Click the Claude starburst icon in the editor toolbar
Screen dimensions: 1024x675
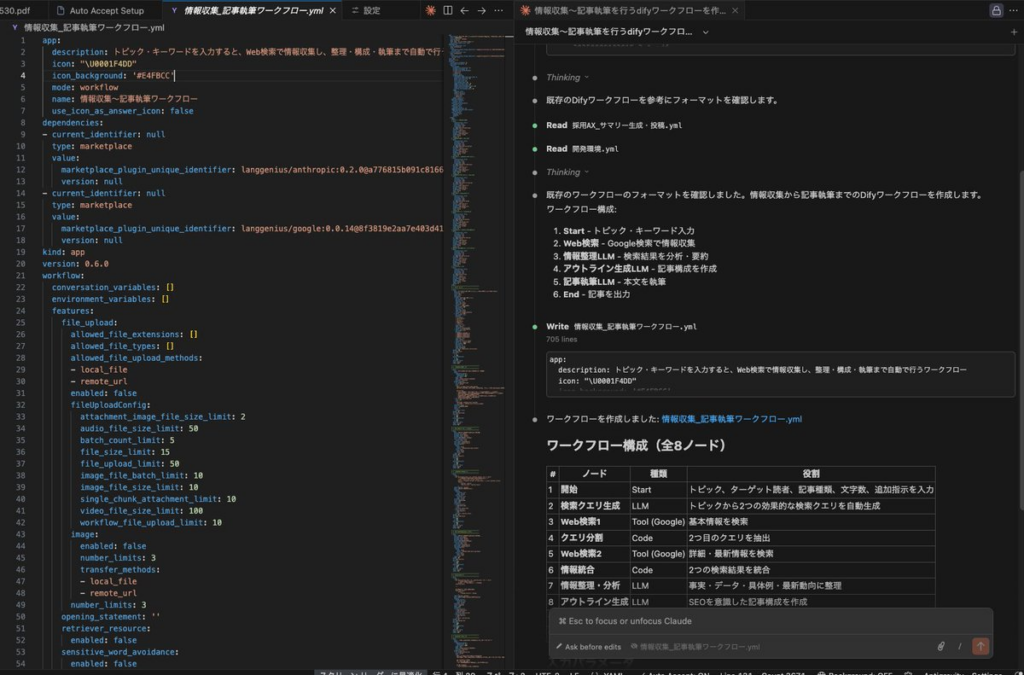[x=431, y=10]
